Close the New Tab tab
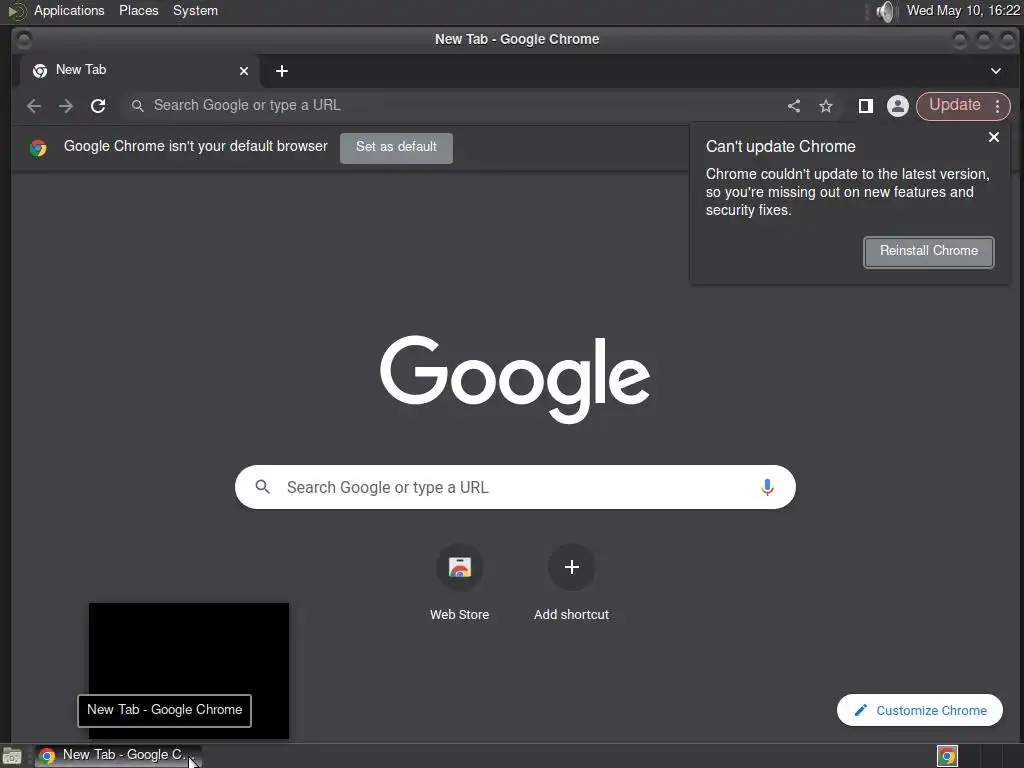This screenshot has width=1024, height=768. click(x=244, y=71)
